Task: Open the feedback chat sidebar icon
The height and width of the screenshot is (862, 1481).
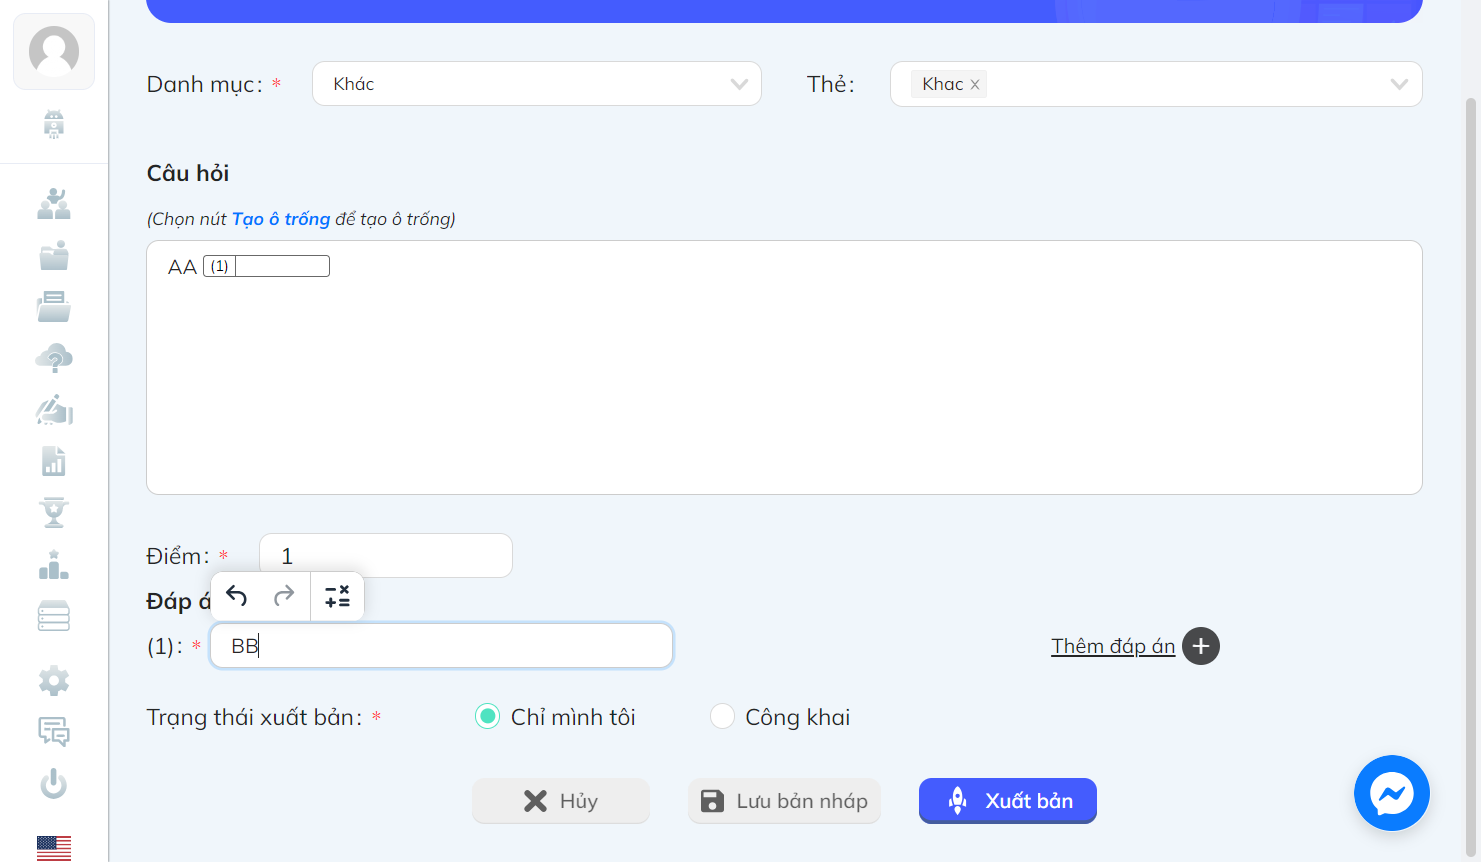Action: click(54, 732)
